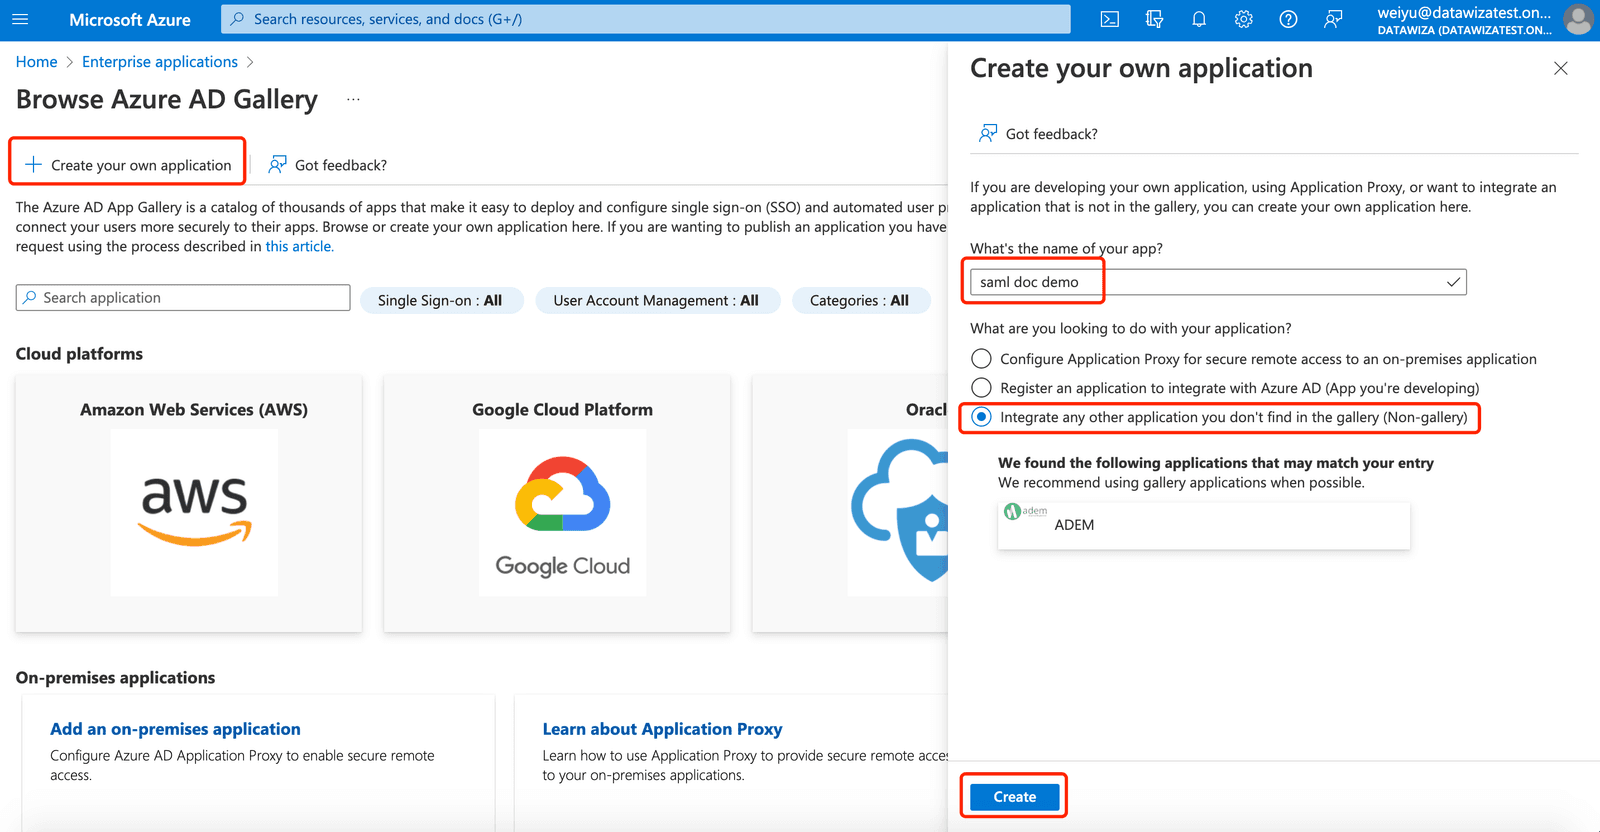1600x832 pixels.
Task: Open the User Account Management filter
Action: 656,300
